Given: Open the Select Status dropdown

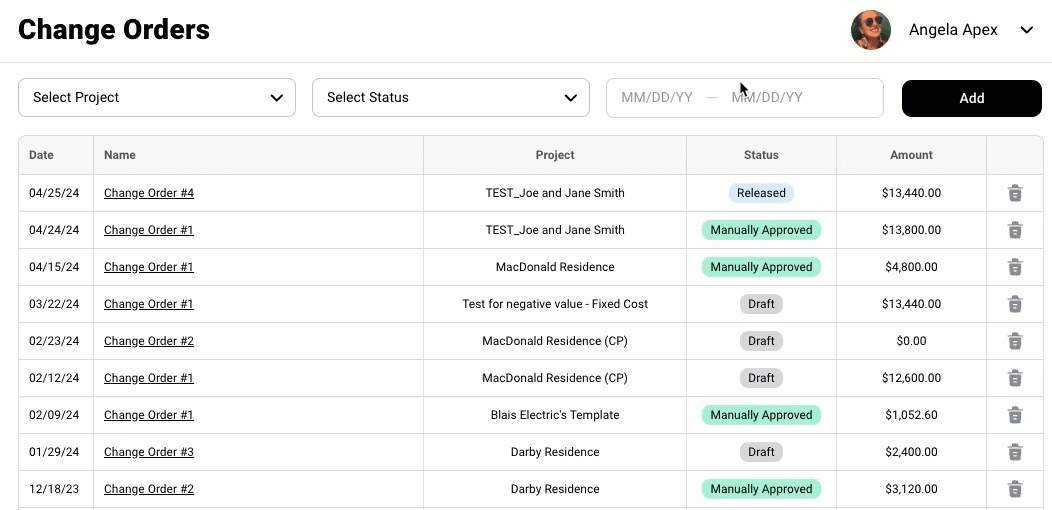Looking at the screenshot, I should (451, 97).
